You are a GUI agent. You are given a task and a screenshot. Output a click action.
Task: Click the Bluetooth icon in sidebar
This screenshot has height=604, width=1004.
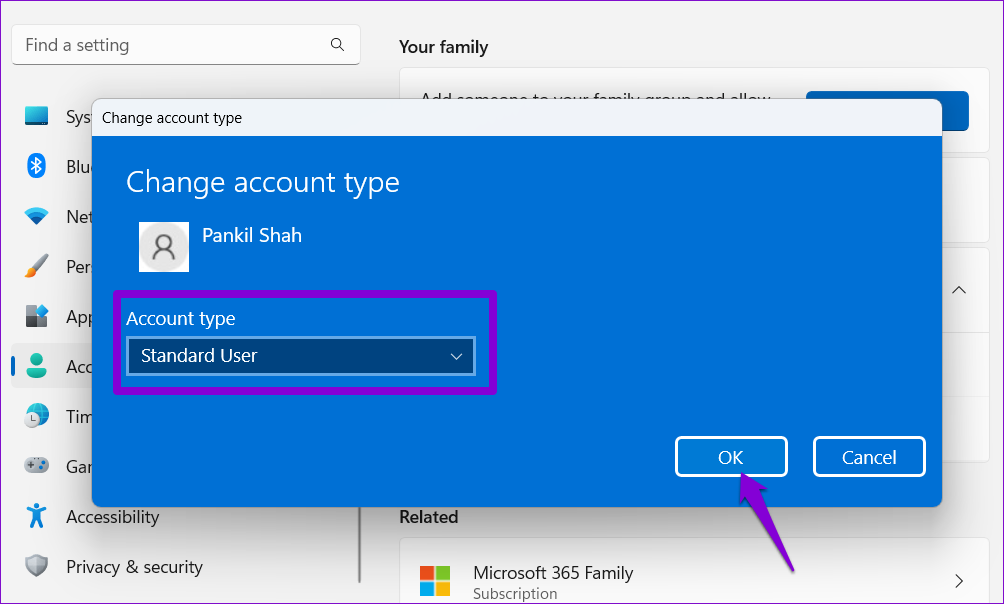pos(37,166)
